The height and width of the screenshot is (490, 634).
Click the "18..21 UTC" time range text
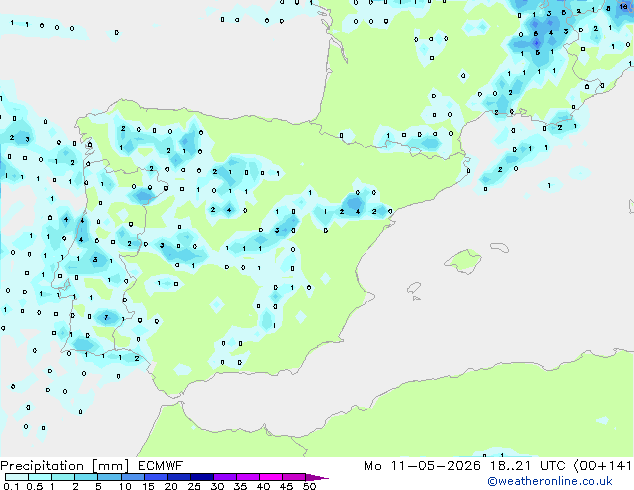click(x=526, y=466)
